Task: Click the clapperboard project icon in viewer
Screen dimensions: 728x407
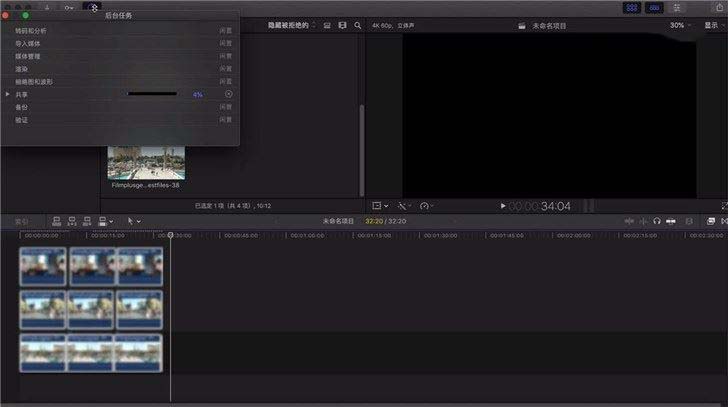Action: coord(522,26)
